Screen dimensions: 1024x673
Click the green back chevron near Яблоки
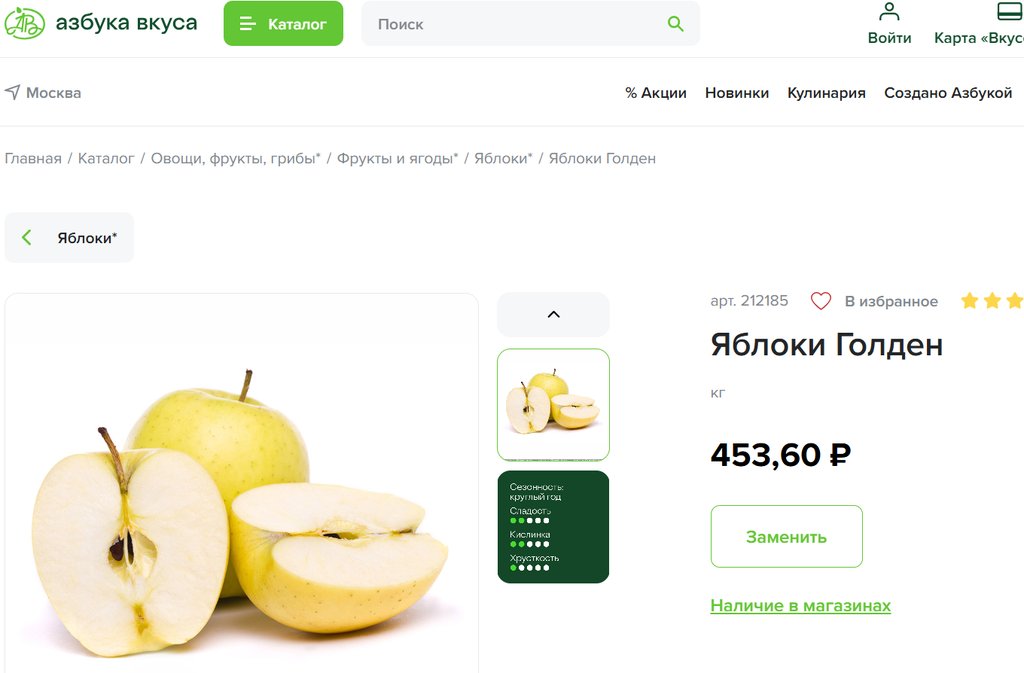[x=27, y=237]
